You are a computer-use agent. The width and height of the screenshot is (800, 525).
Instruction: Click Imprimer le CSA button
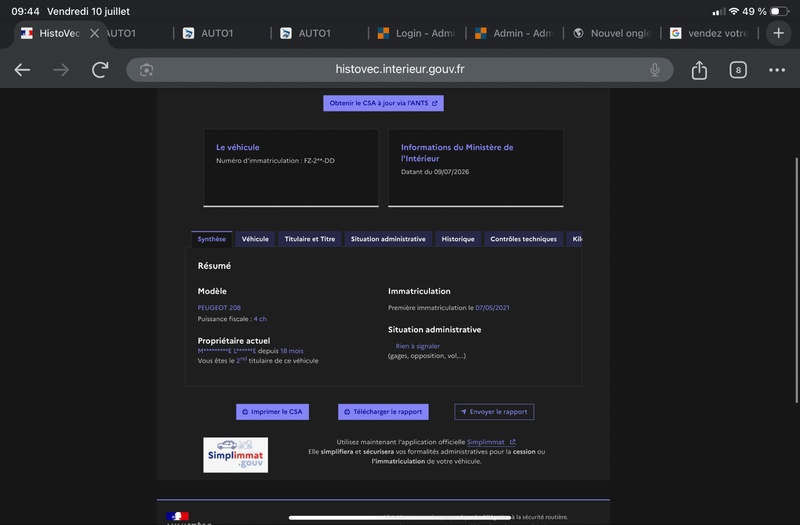point(272,412)
